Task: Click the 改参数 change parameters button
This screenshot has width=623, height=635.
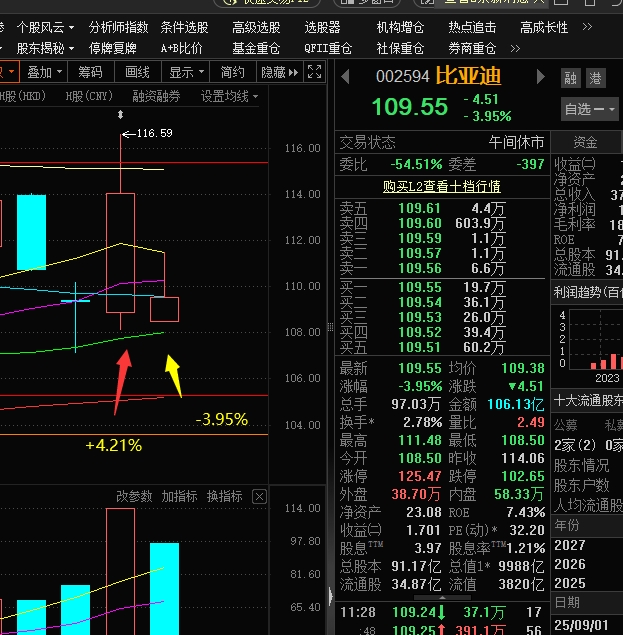Action: (134, 496)
